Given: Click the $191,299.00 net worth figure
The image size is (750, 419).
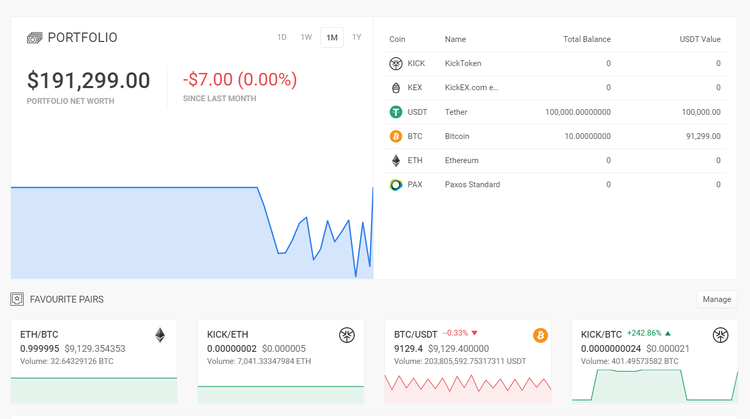Looking at the screenshot, I should point(88,80).
